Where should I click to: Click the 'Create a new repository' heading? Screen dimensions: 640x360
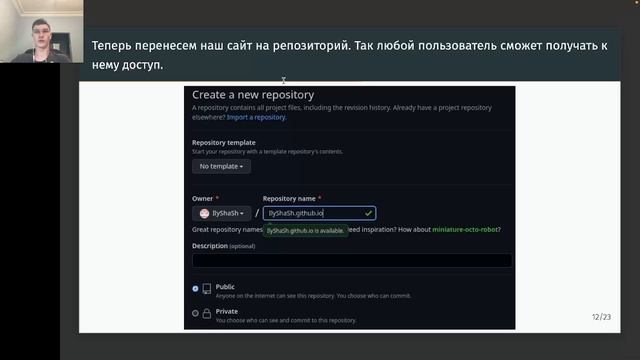pyautogui.click(x=253, y=95)
